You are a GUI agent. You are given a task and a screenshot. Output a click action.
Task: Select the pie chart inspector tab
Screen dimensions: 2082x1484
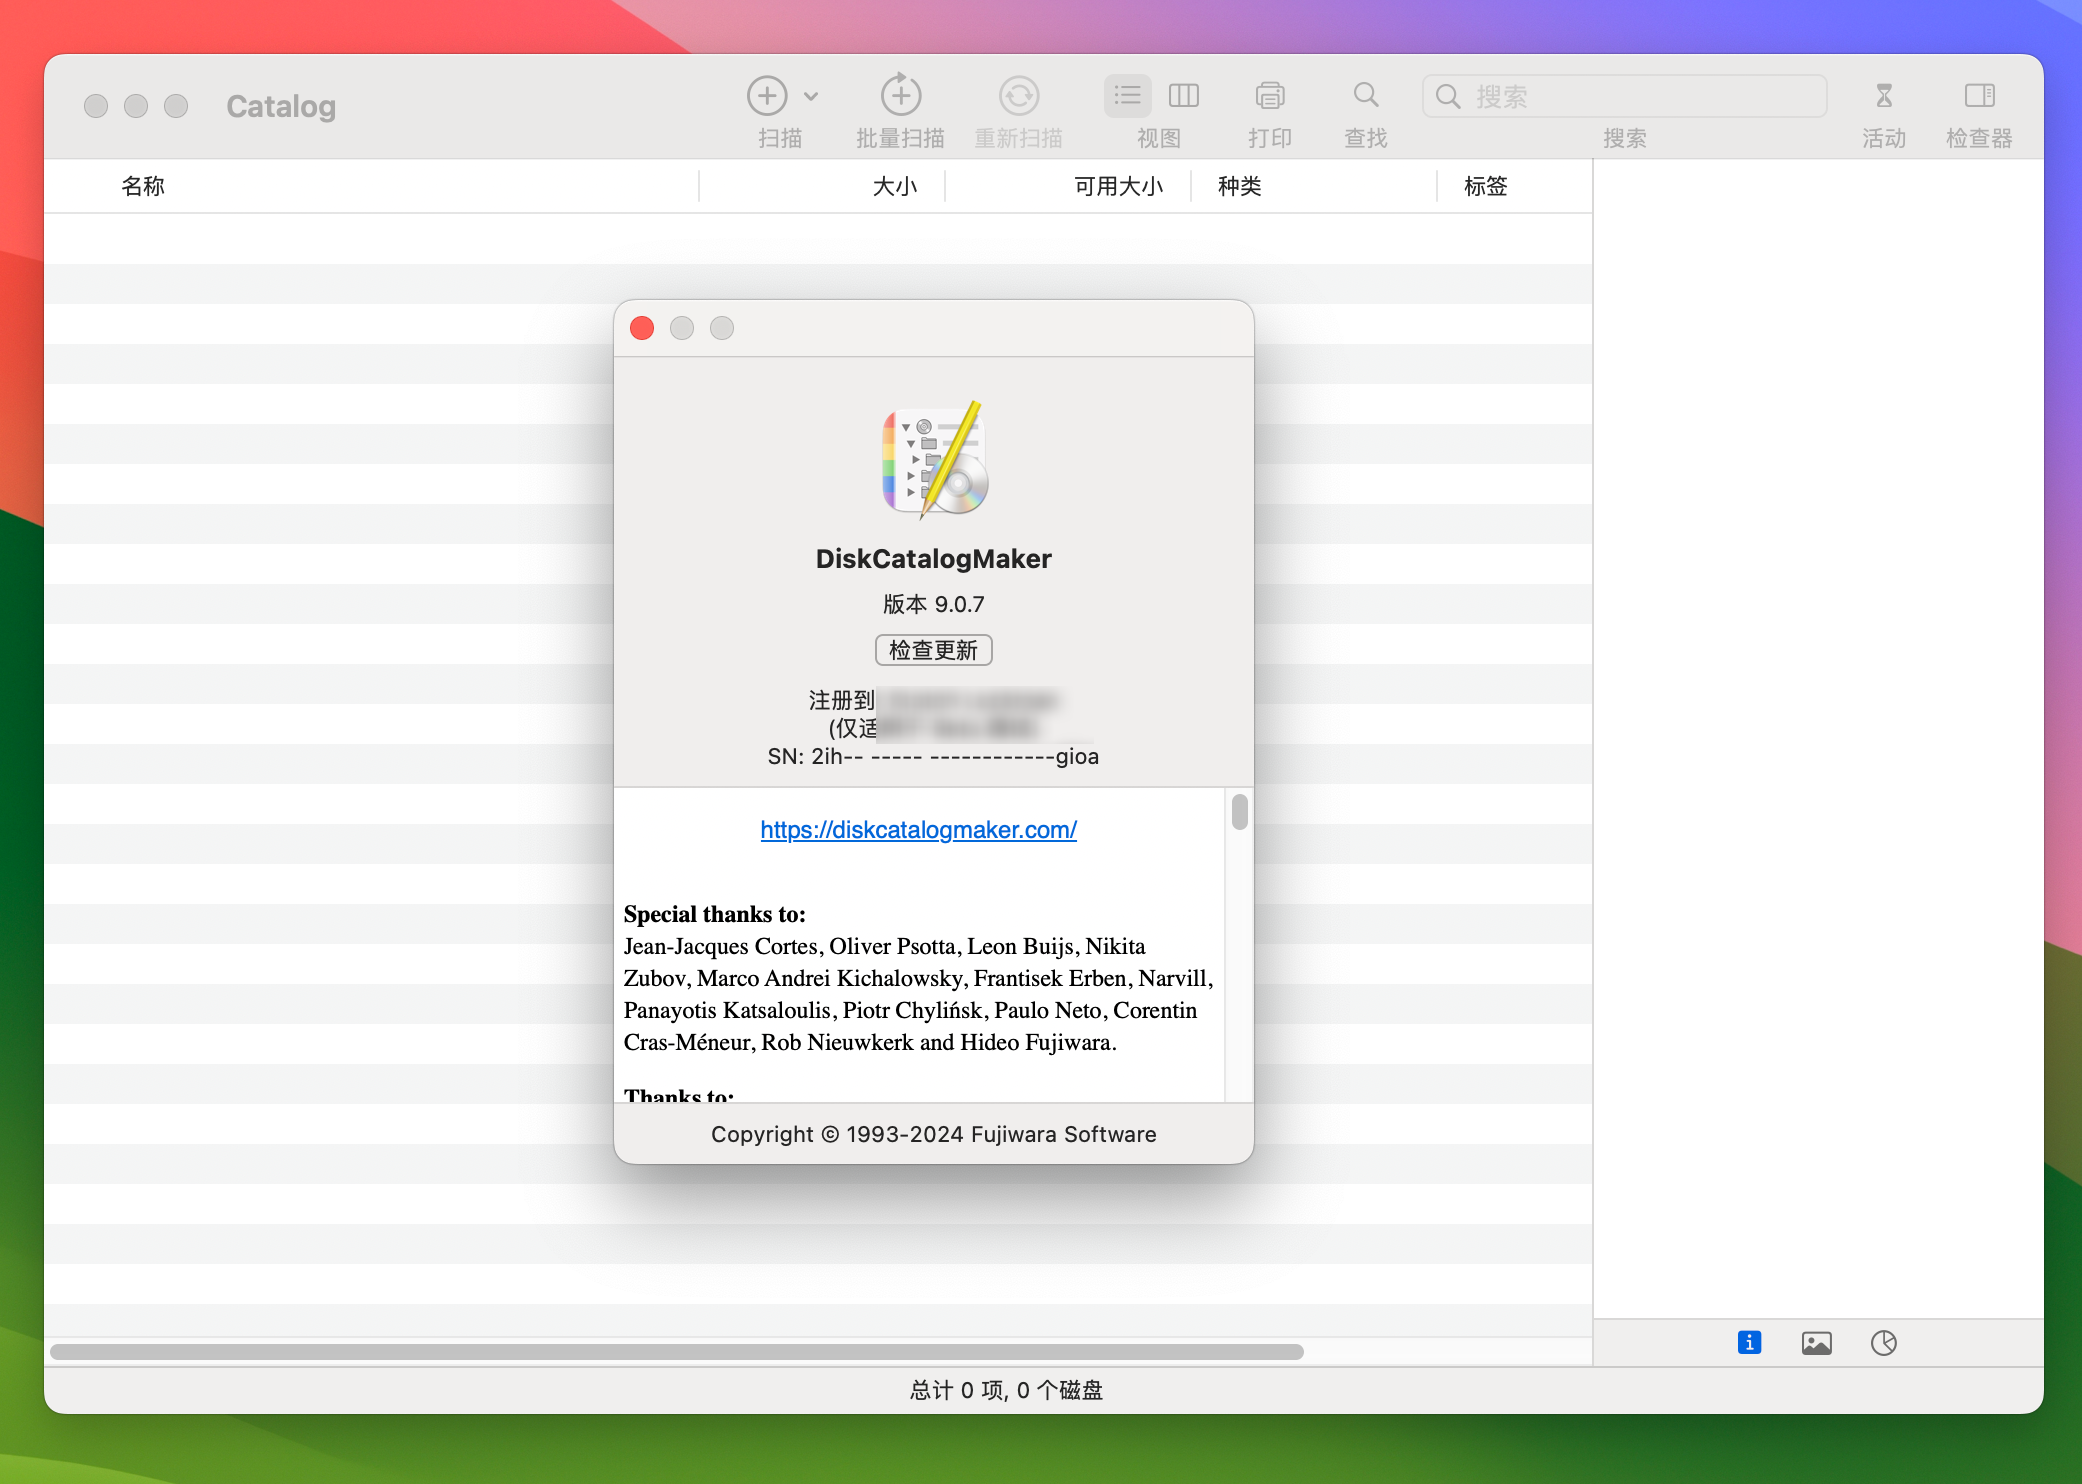(x=1884, y=1343)
